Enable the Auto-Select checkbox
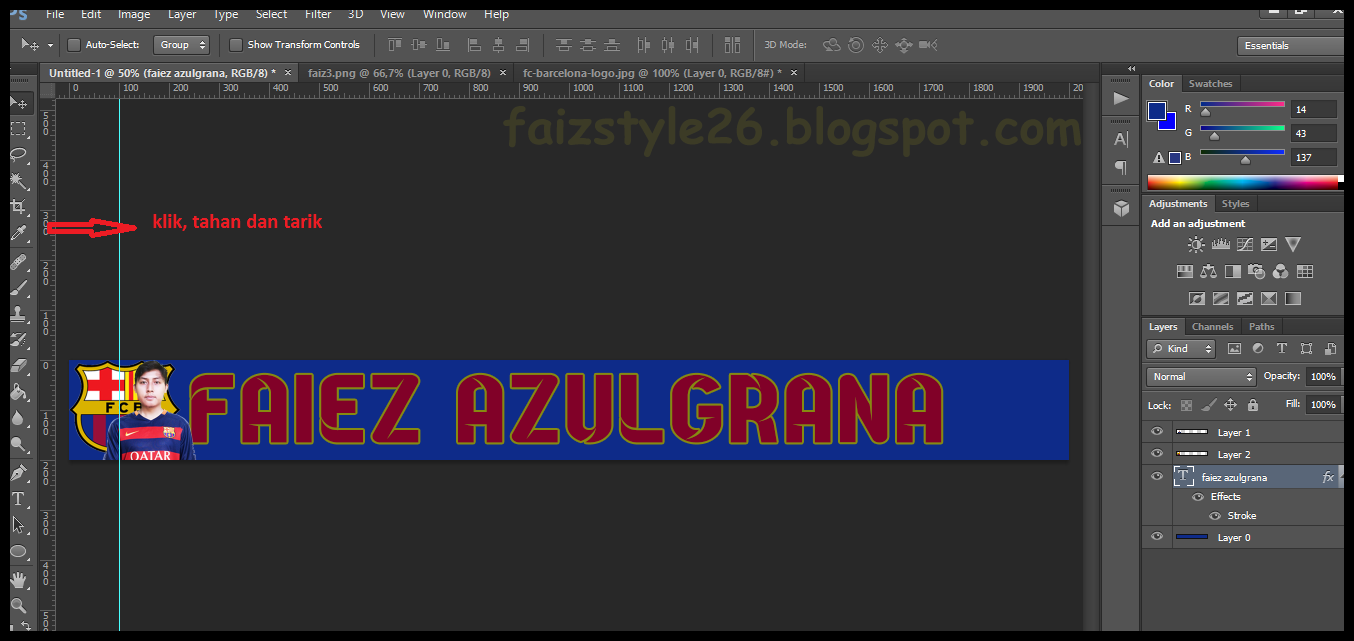 (x=74, y=45)
